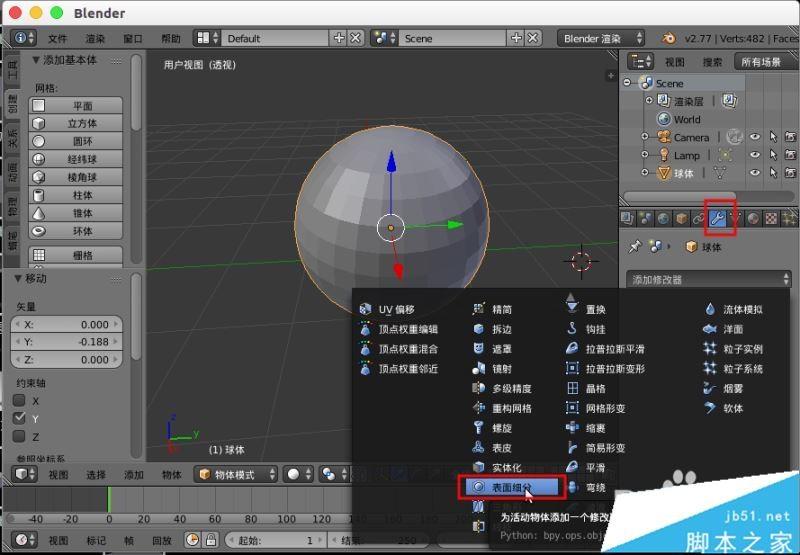Click the Blender logo icon in header
The width and height of the screenshot is (800, 555).
point(668,38)
